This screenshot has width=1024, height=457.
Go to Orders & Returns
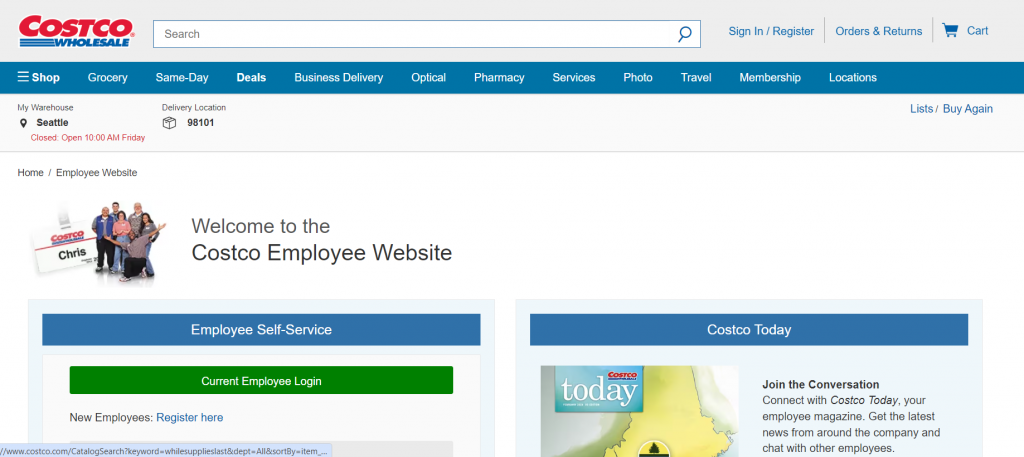pyautogui.click(x=879, y=31)
